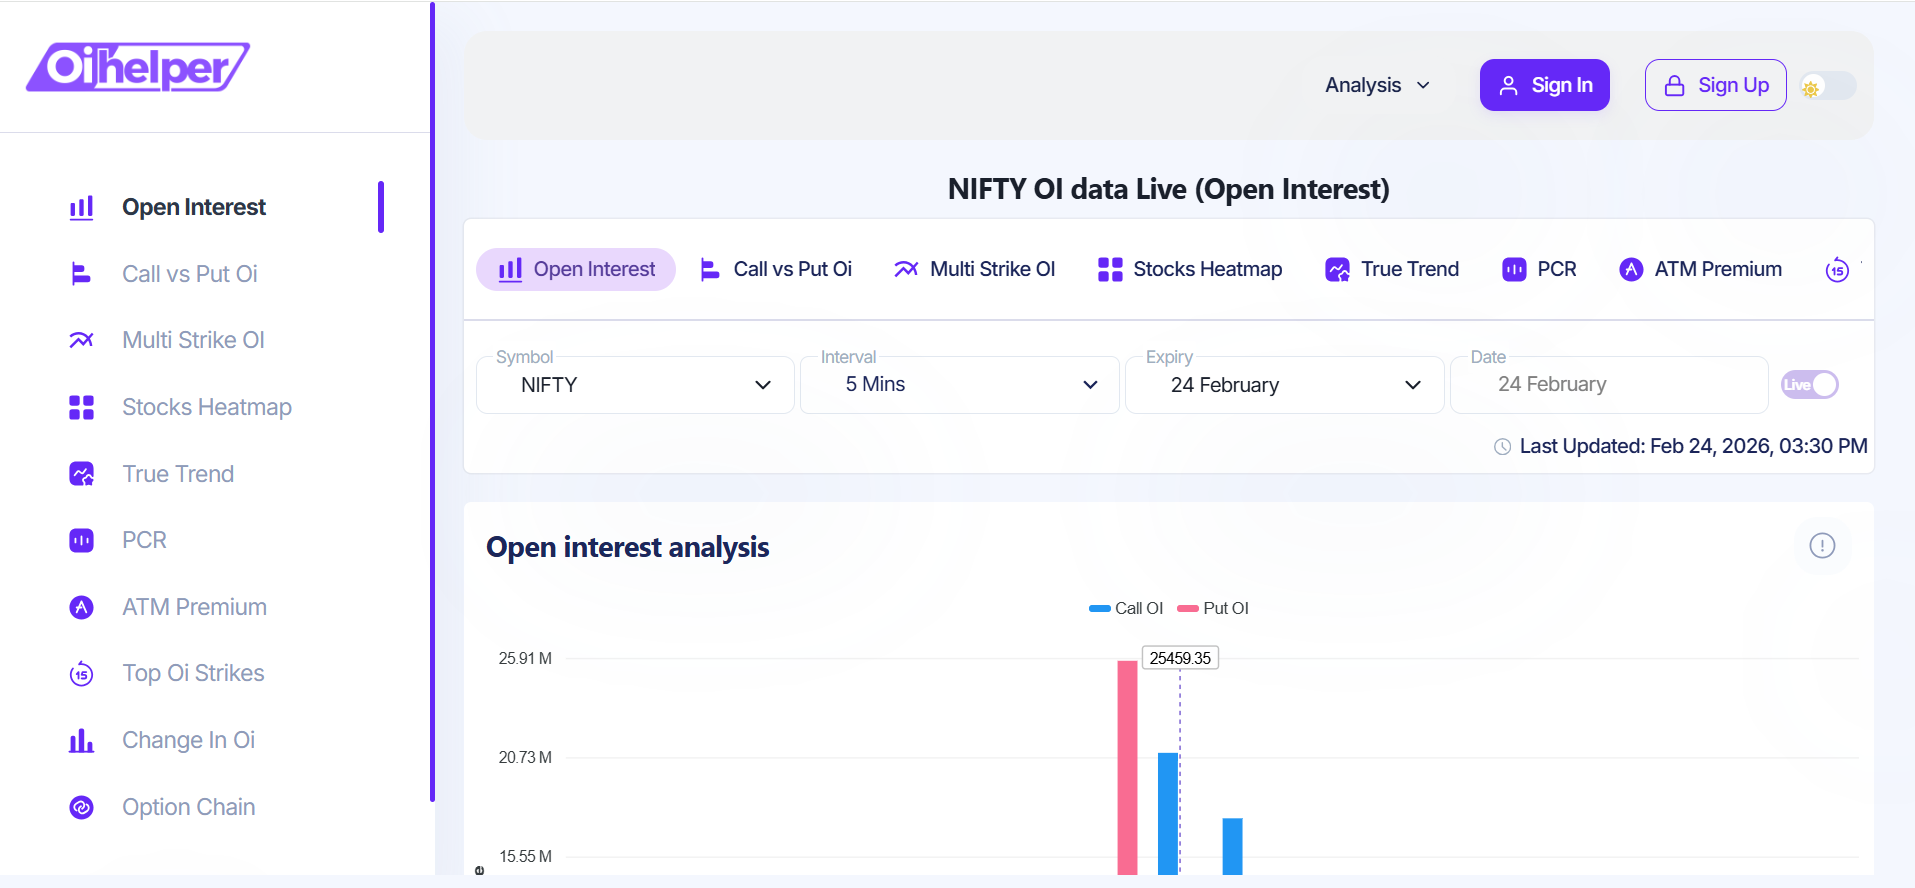Expand the Interval dropdown set to 5 Mins
This screenshot has width=1915, height=888.
pyautogui.click(x=959, y=385)
